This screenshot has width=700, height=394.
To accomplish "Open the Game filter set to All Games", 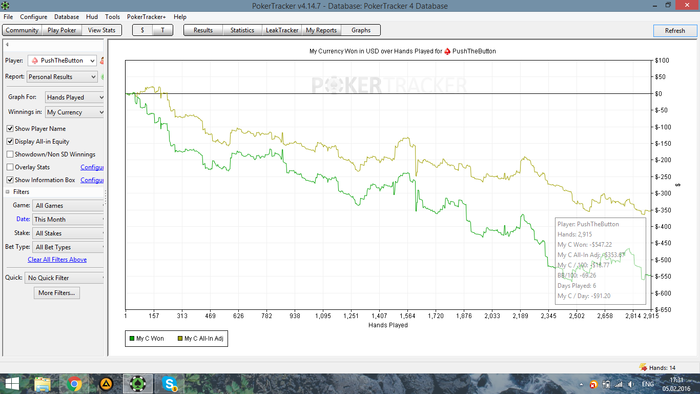I will point(68,206).
